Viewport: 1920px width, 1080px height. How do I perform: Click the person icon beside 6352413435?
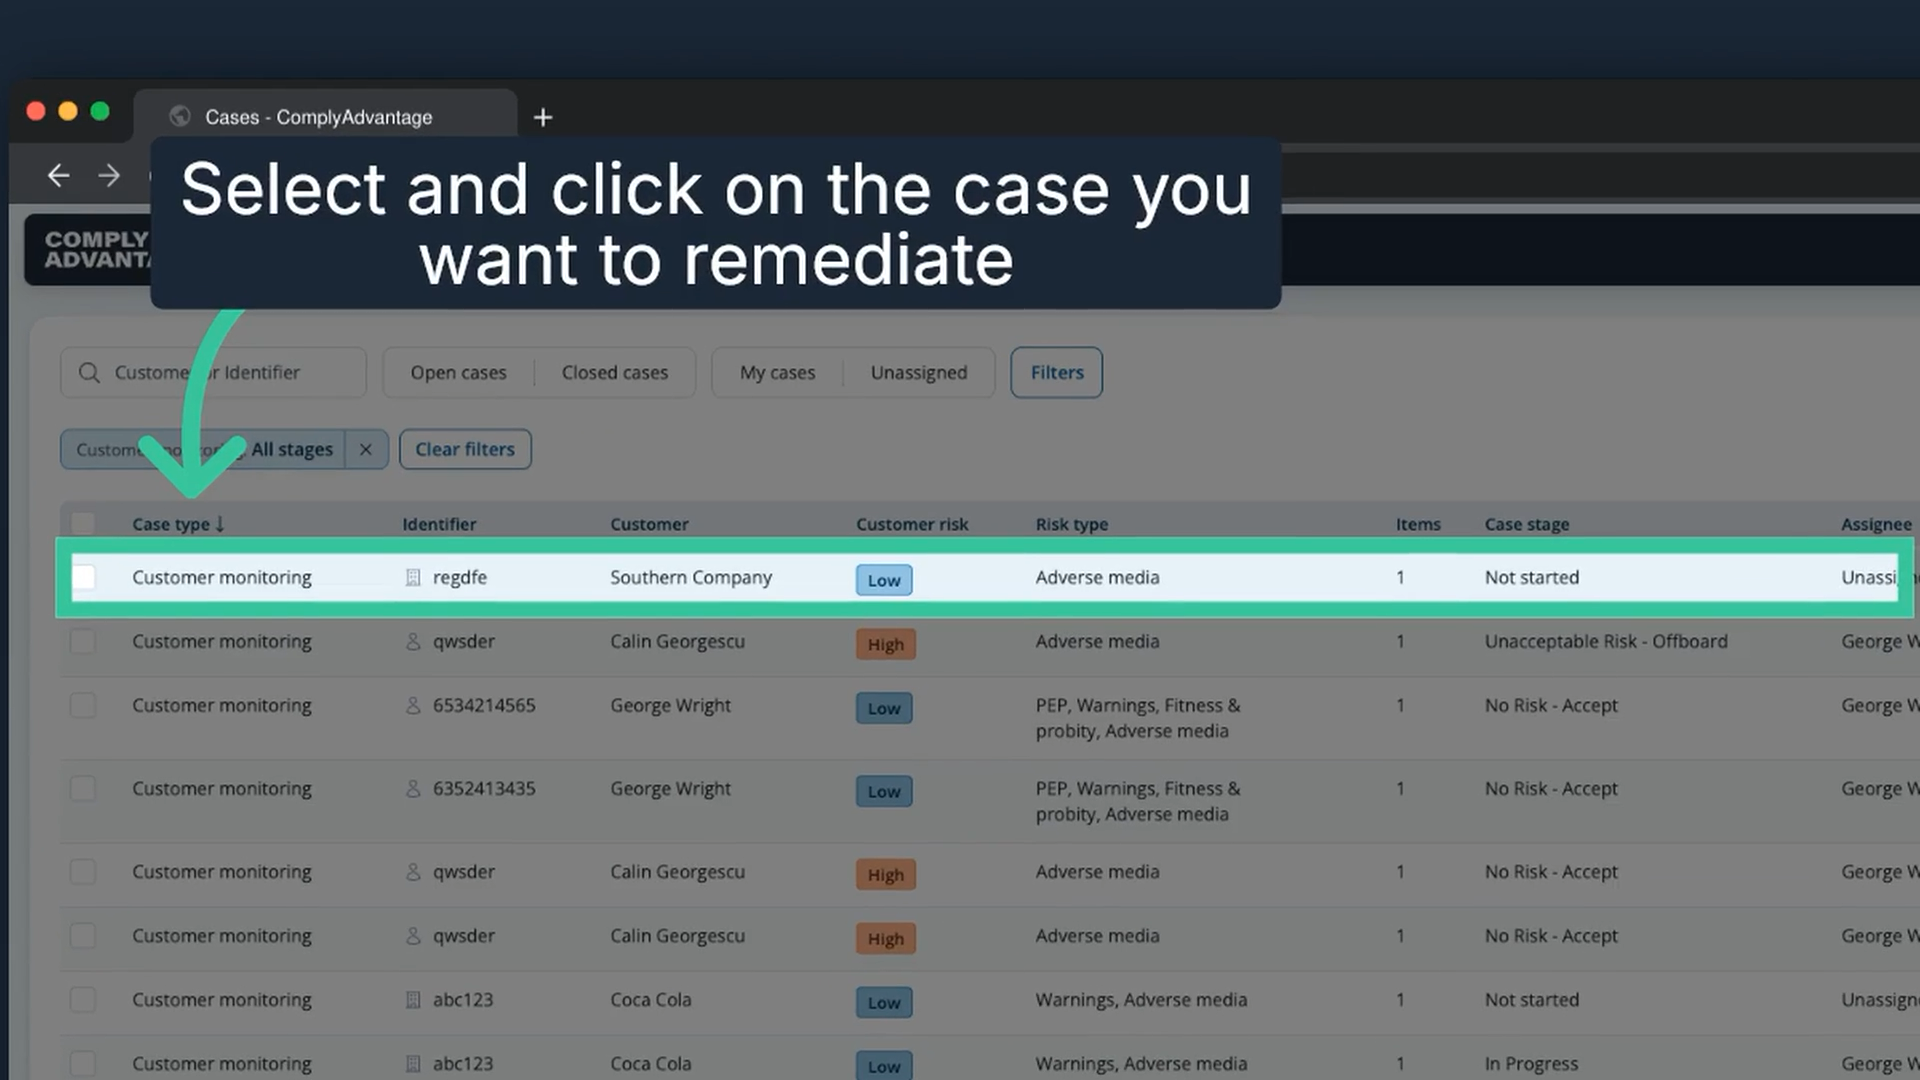412,789
